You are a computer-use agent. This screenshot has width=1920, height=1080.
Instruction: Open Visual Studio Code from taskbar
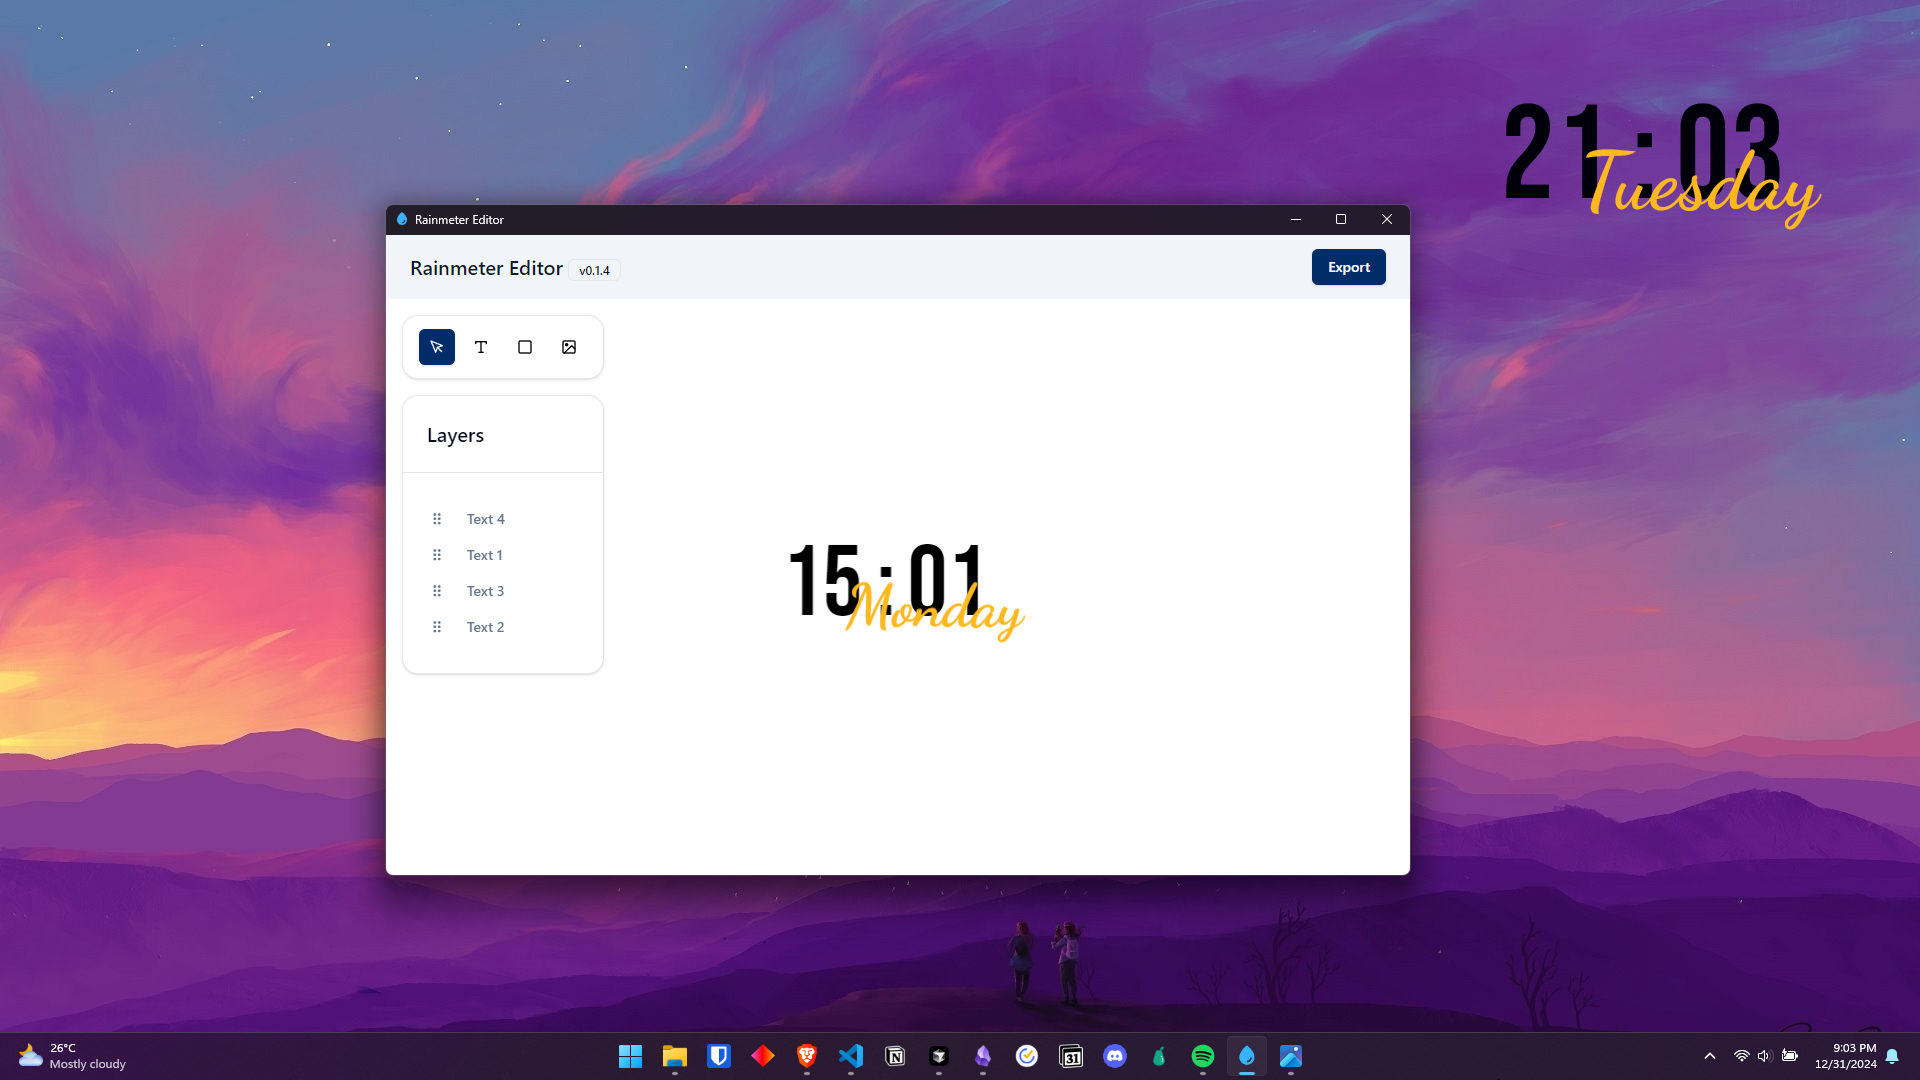click(851, 1056)
